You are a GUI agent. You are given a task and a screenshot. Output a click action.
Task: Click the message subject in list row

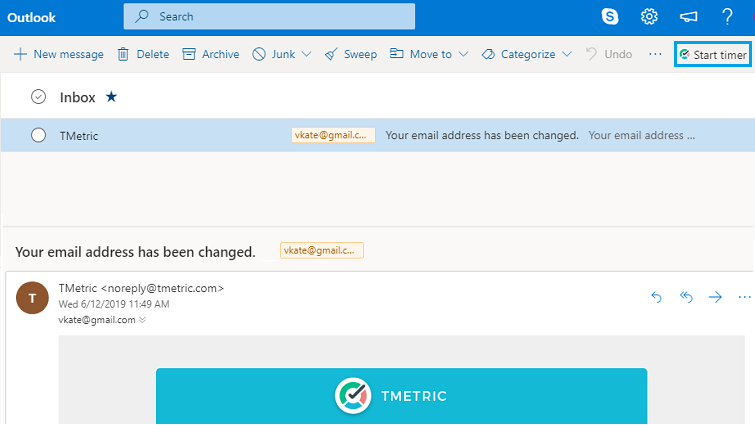[482, 135]
